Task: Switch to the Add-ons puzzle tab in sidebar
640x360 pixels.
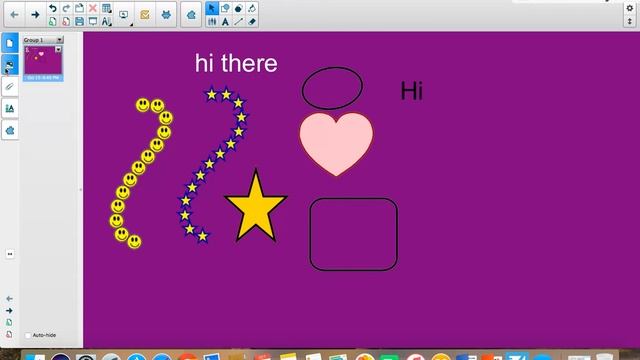Action: coord(10,130)
